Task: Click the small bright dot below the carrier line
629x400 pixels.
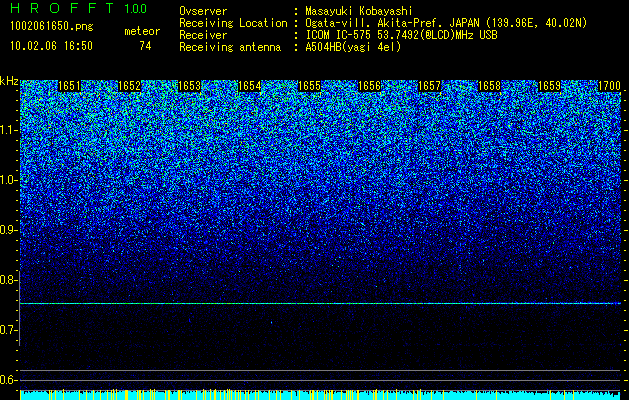Action: click(272, 322)
